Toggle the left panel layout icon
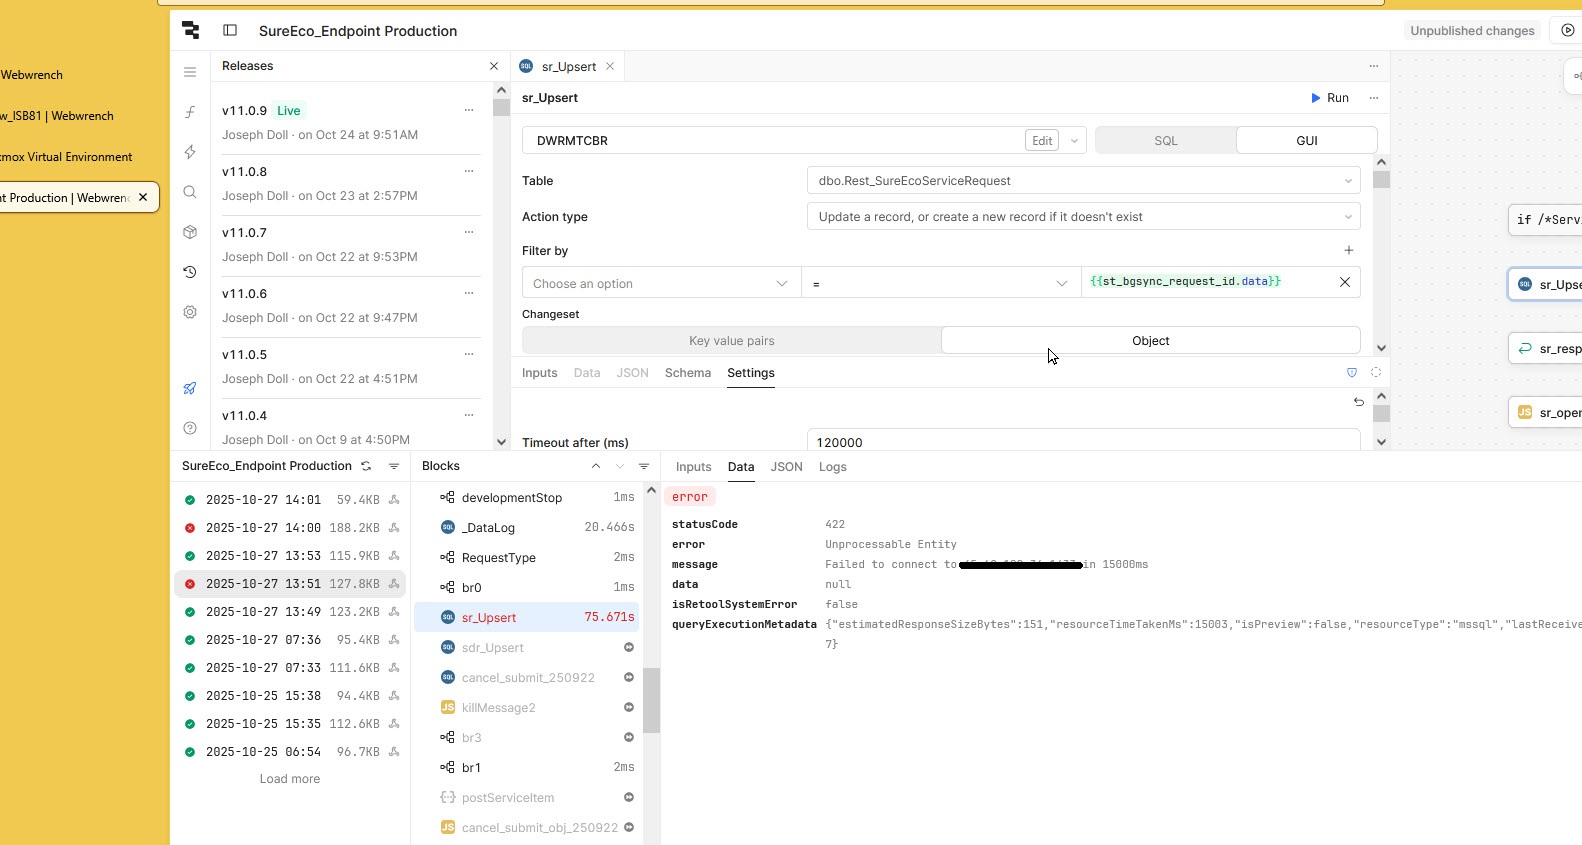This screenshot has height=845, width=1582. [x=230, y=30]
